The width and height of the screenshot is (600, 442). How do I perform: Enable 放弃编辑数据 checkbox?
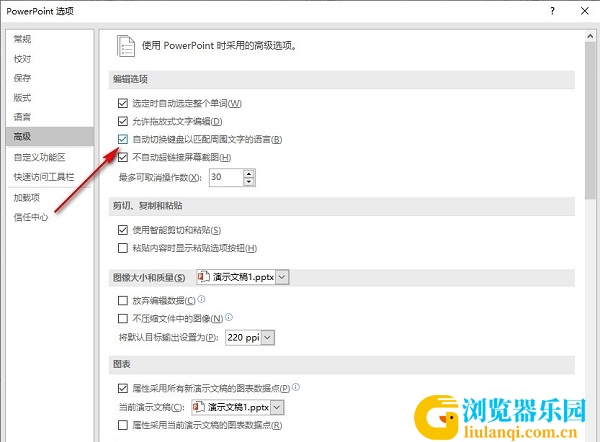[x=122, y=300]
